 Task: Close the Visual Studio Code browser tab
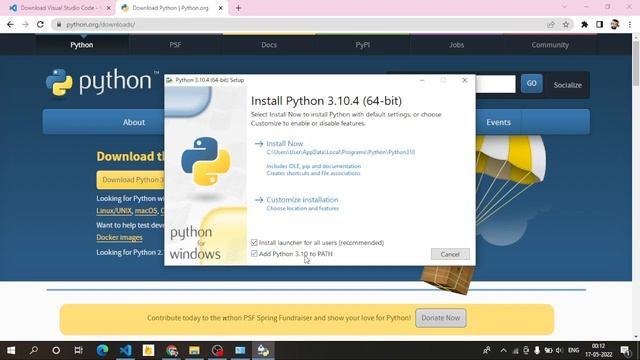click(x=109, y=8)
